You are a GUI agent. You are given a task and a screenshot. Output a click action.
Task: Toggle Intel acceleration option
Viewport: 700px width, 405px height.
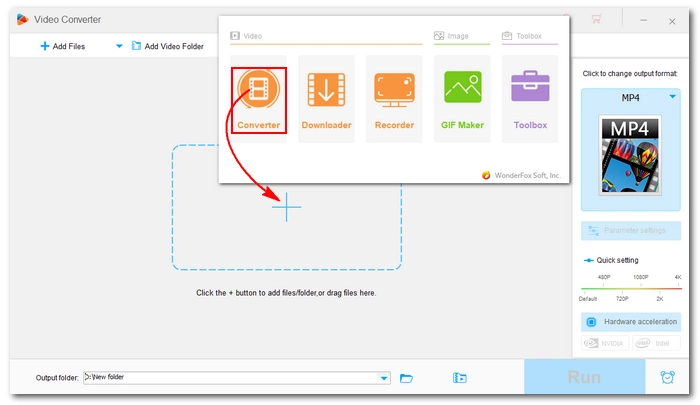[656, 343]
